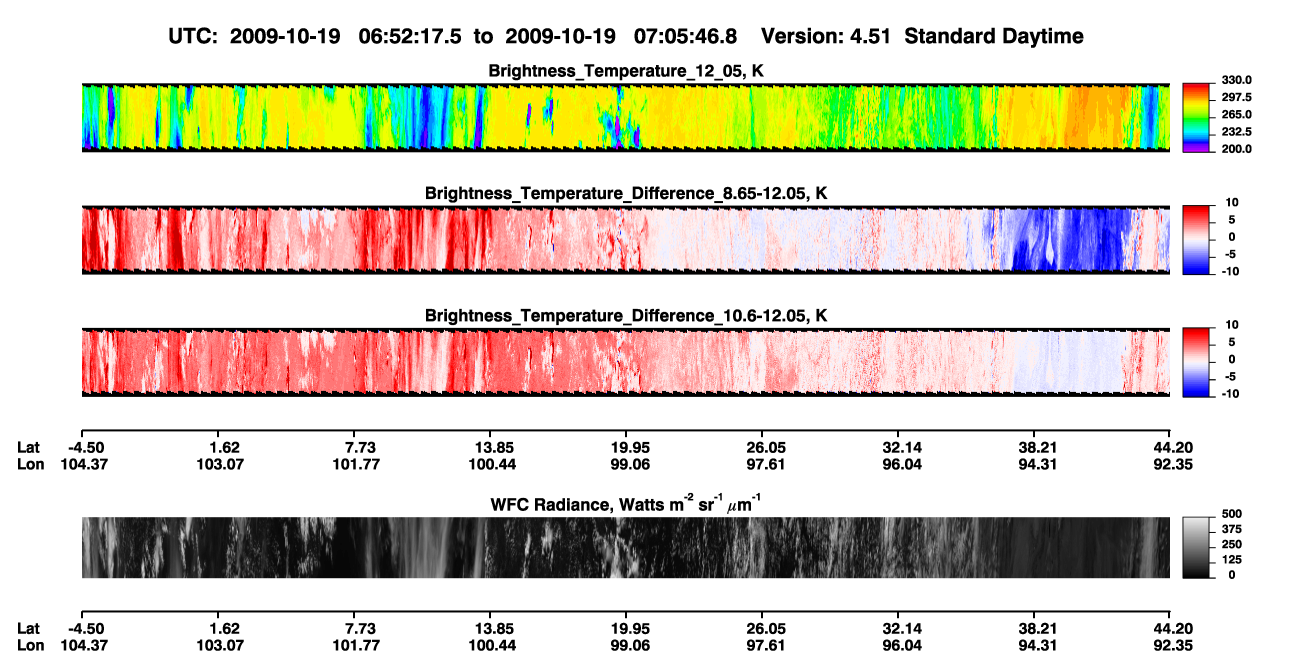Click the WFC Radiance grayscale image strip
The height and width of the screenshot is (667, 1300).
pos(625,547)
